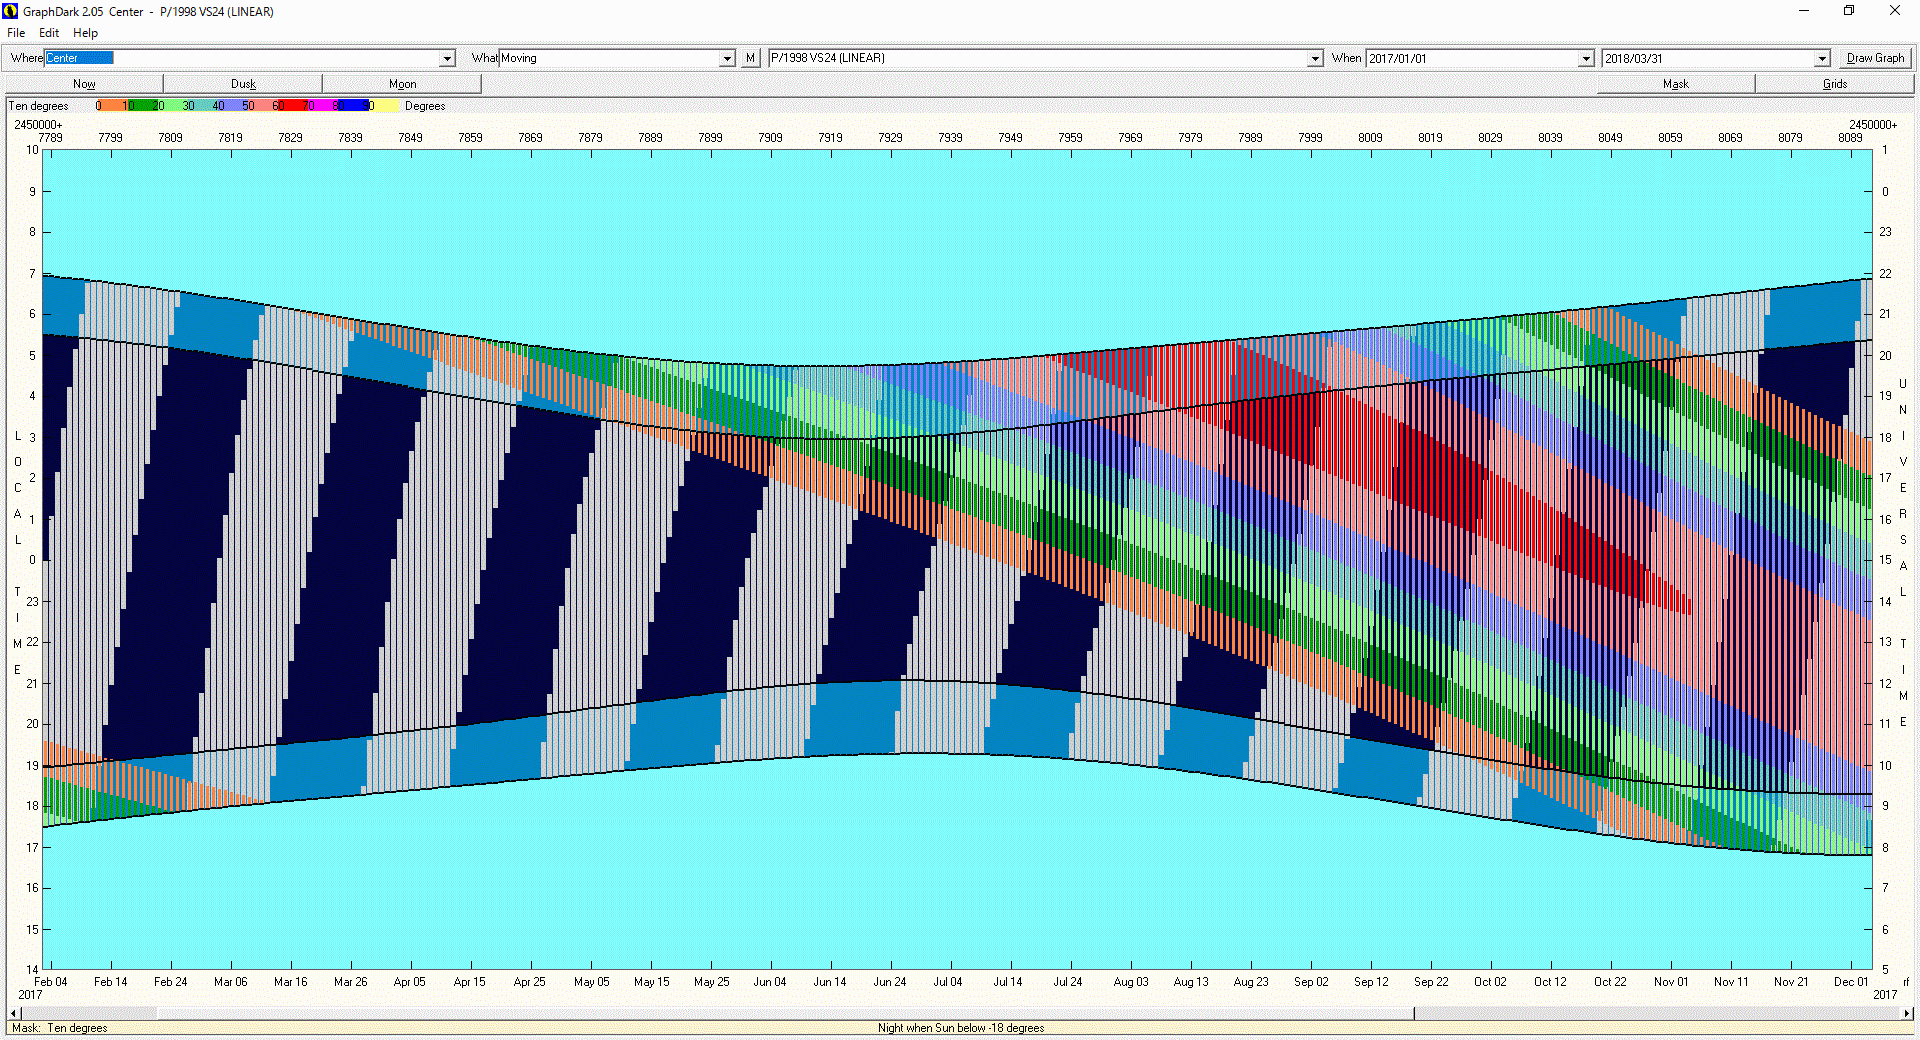Open the Edit menu

[x=49, y=33]
